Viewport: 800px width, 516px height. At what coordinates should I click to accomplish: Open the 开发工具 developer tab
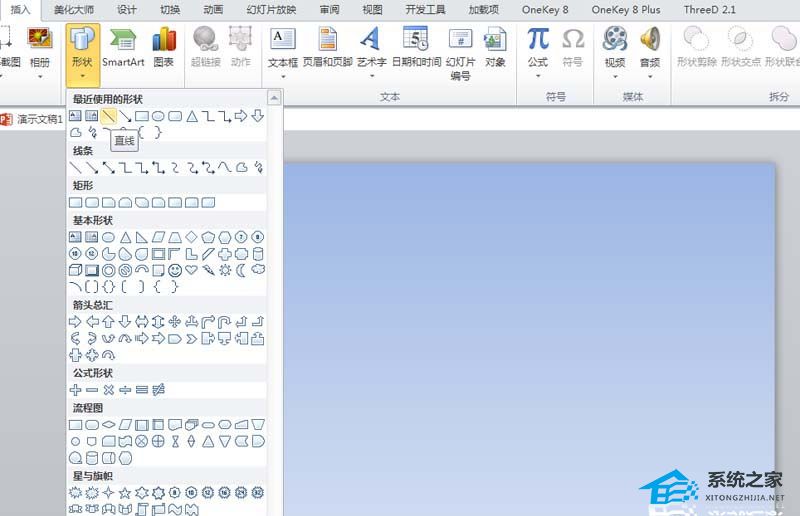(x=425, y=10)
